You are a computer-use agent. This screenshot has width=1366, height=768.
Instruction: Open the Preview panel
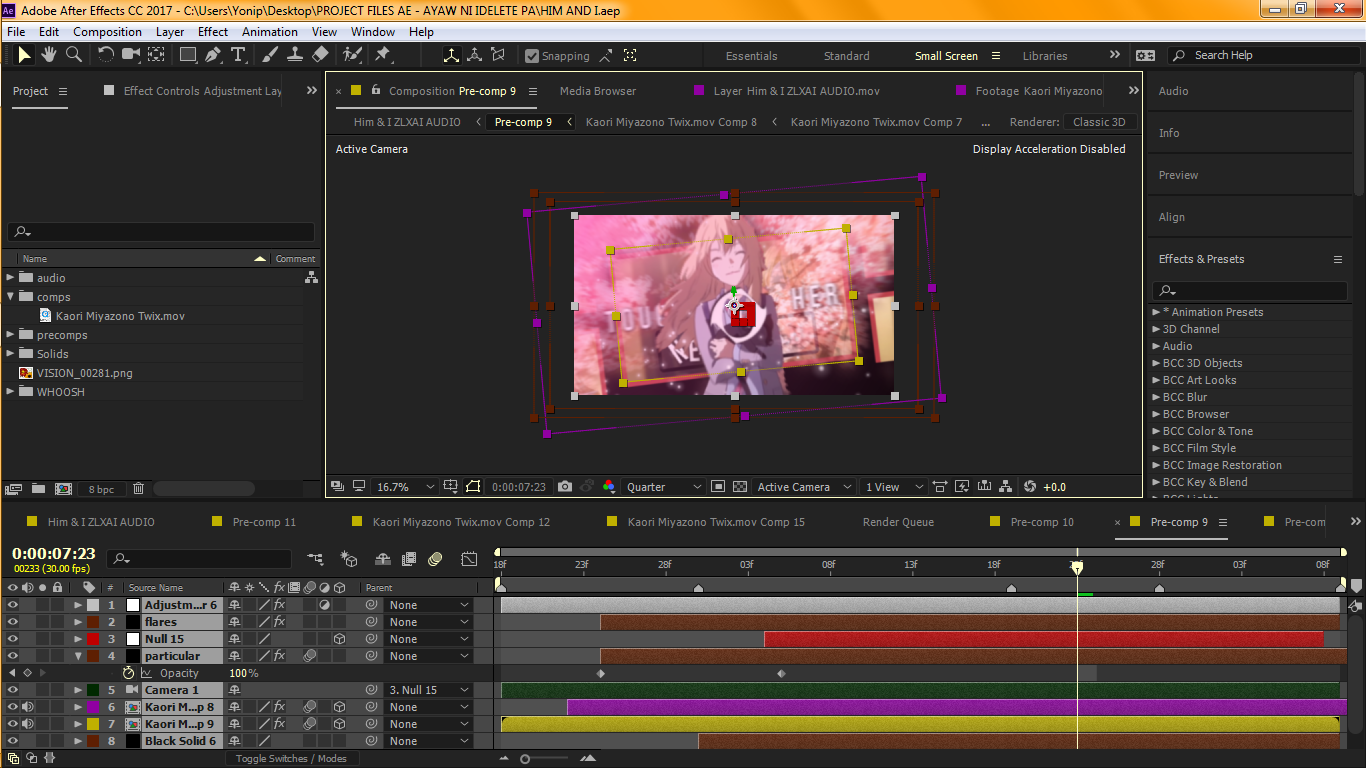[1178, 175]
